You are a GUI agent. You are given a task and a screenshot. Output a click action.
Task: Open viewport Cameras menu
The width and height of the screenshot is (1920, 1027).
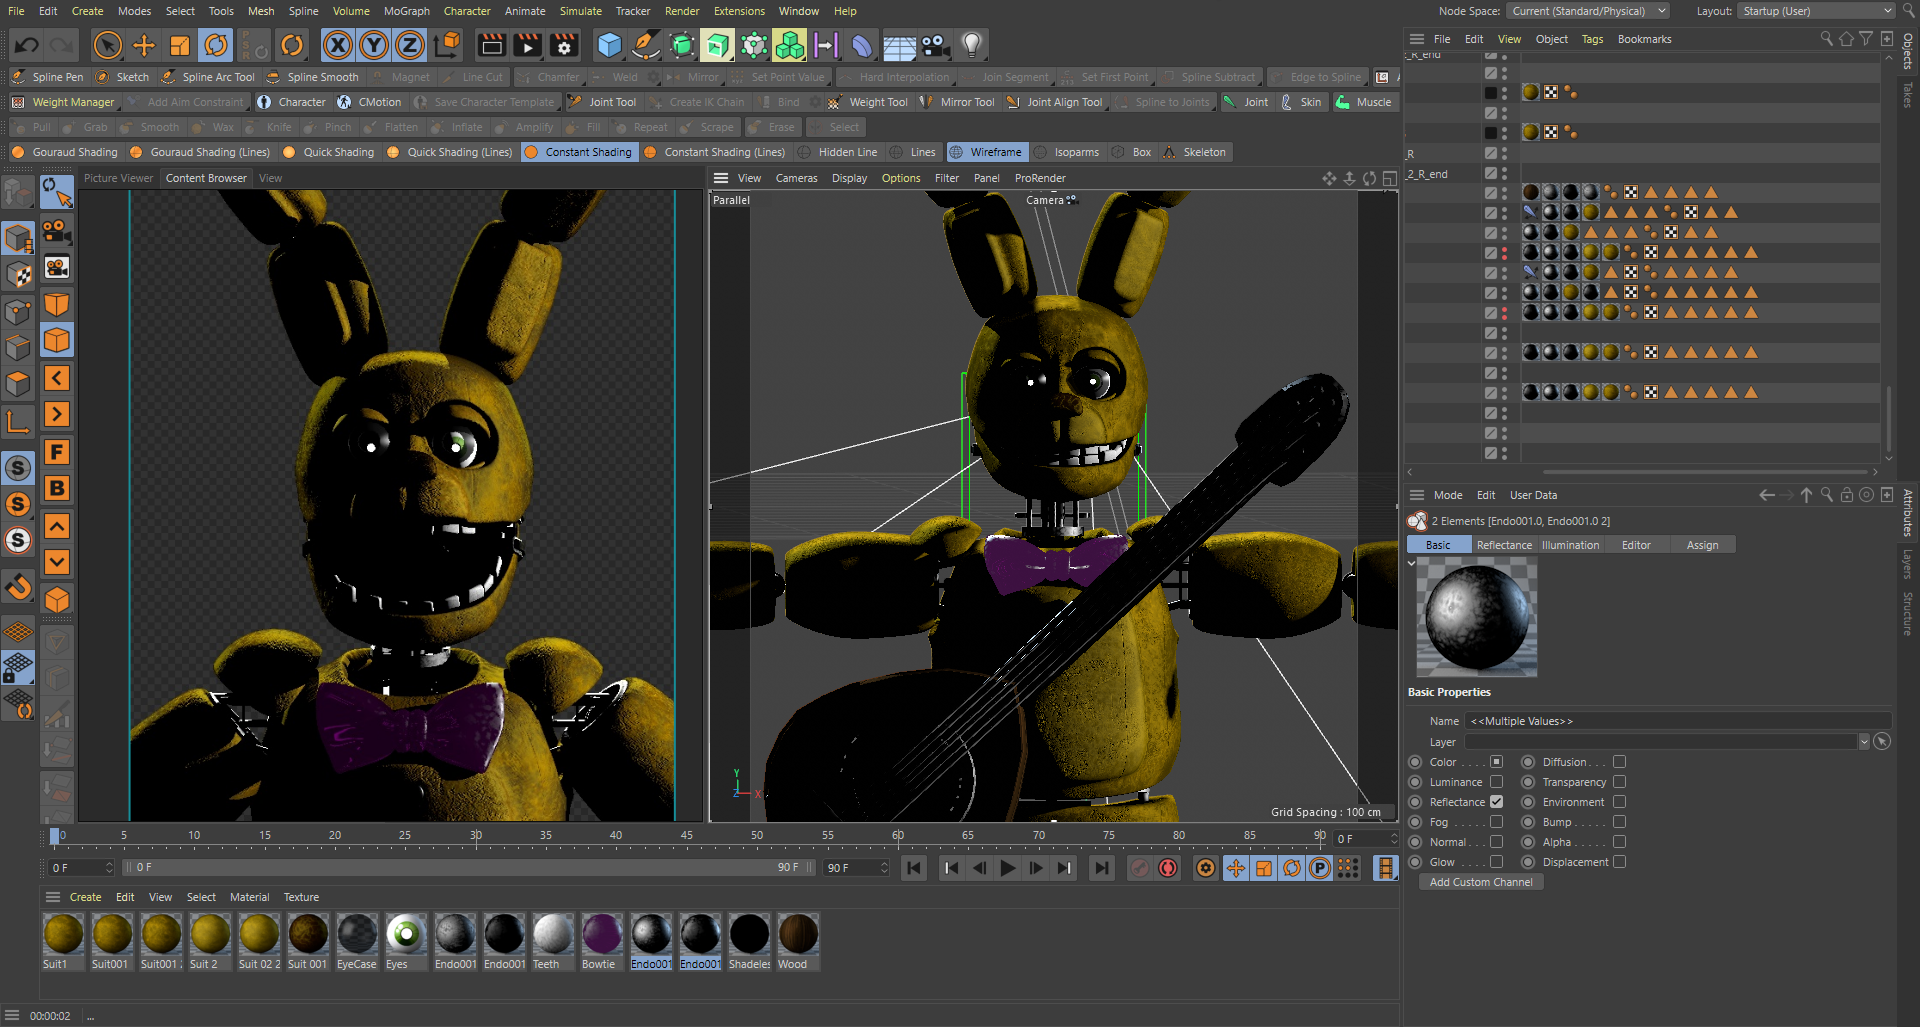coord(796,178)
